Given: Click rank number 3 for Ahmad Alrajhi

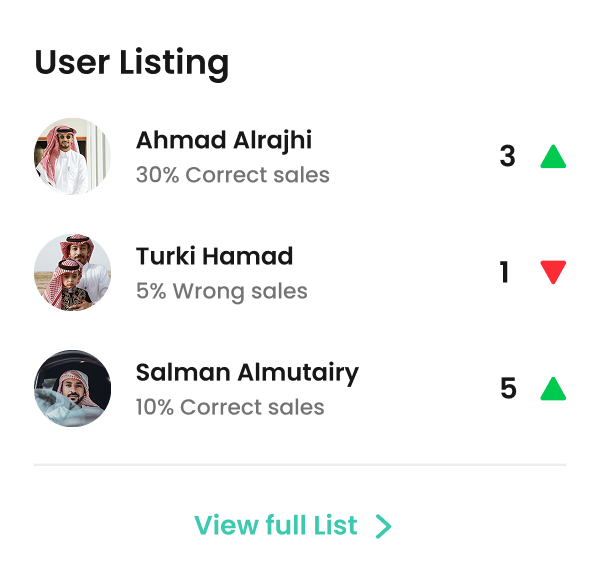Looking at the screenshot, I should pyautogui.click(x=507, y=157).
